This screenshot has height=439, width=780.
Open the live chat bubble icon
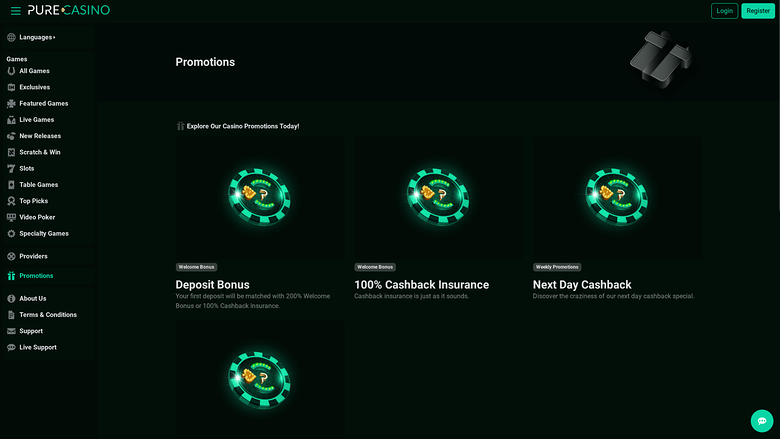click(762, 421)
